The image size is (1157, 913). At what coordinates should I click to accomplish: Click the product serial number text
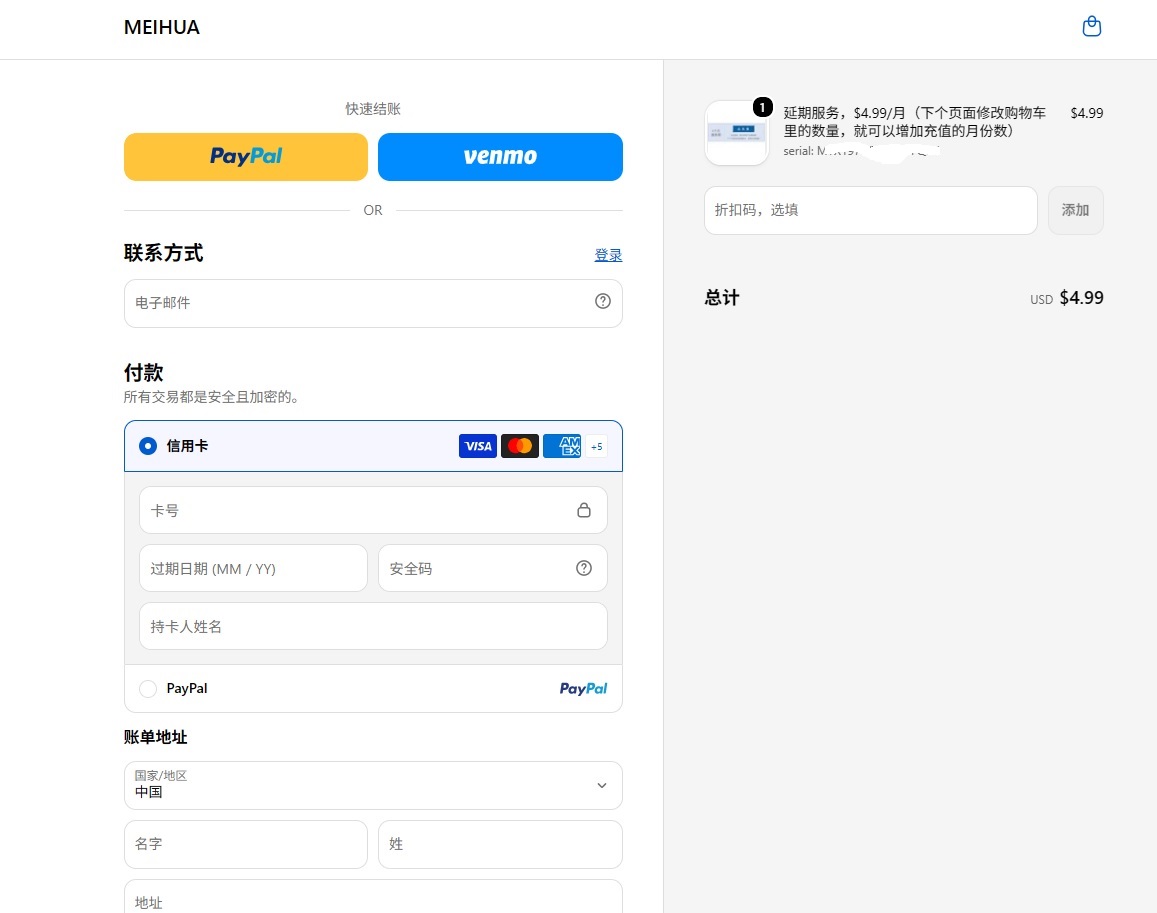pos(860,151)
